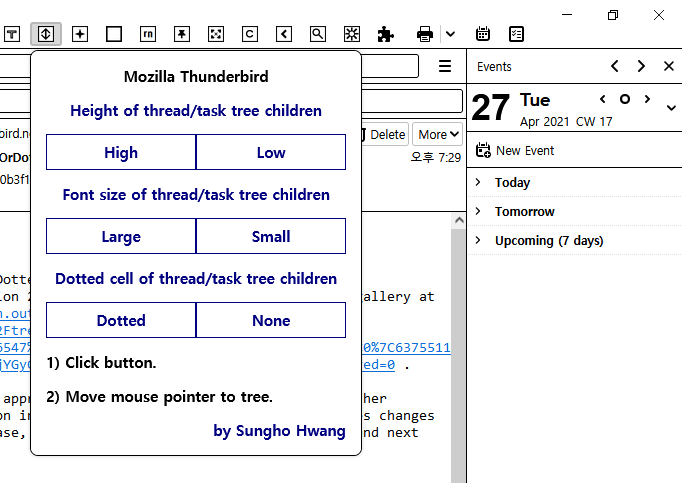Open the More actions dropdown

point(438,134)
